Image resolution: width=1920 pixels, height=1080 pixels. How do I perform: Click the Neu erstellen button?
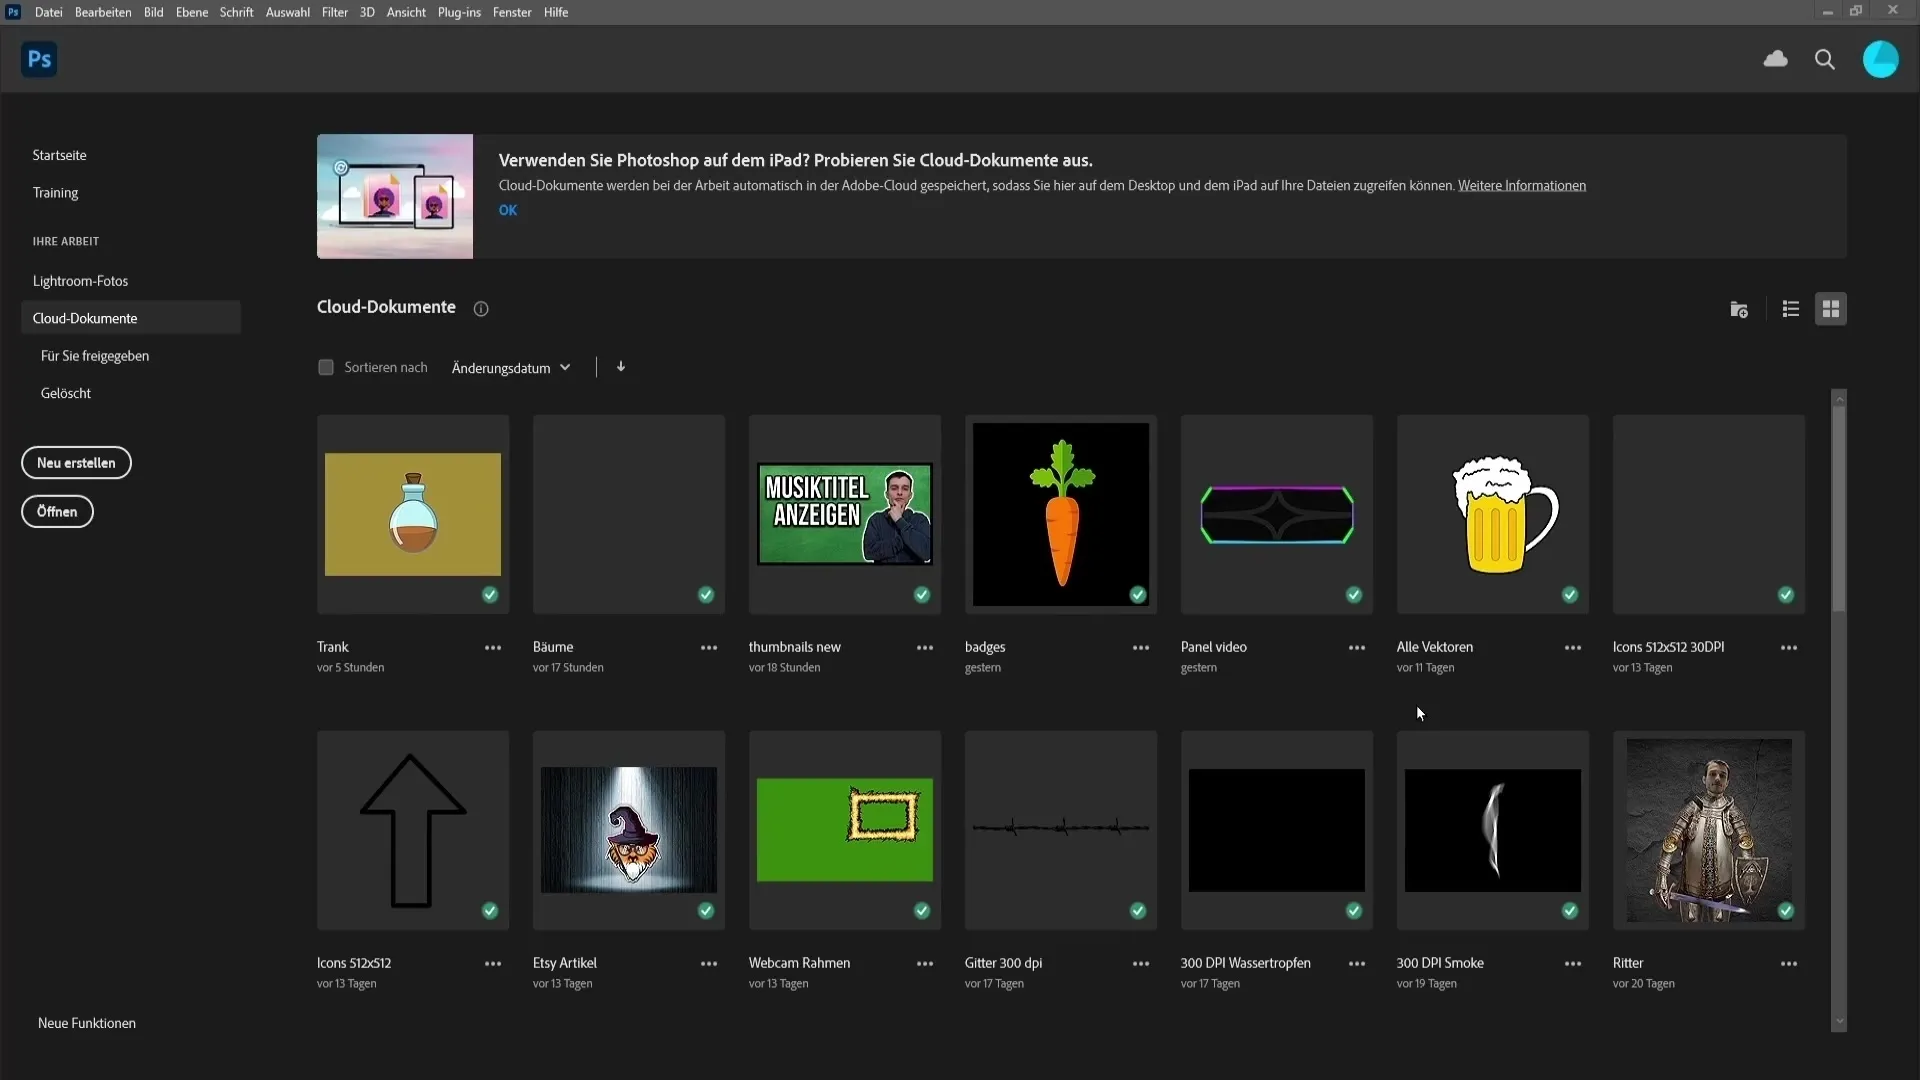point(75,463)
